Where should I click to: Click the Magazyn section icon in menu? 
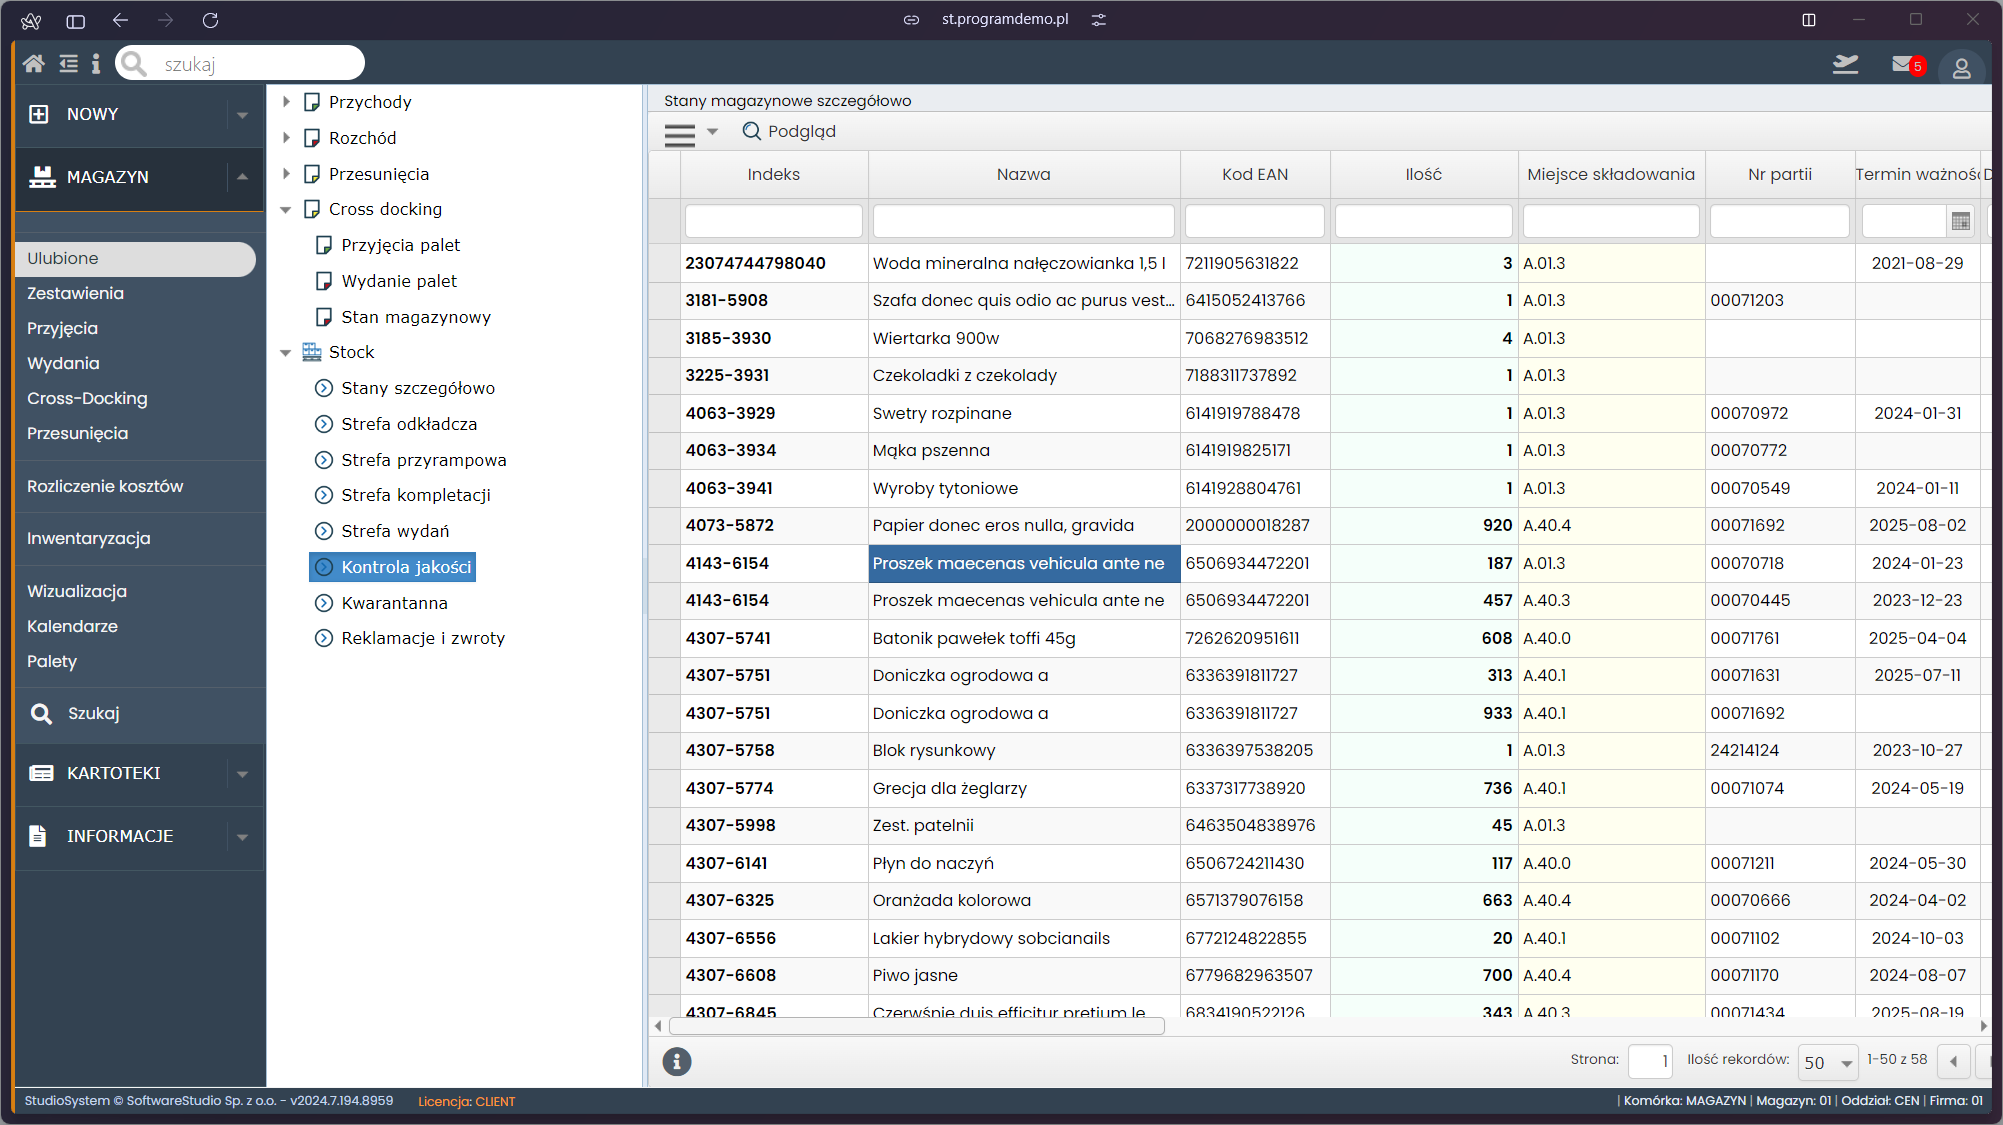click(37, 176)
